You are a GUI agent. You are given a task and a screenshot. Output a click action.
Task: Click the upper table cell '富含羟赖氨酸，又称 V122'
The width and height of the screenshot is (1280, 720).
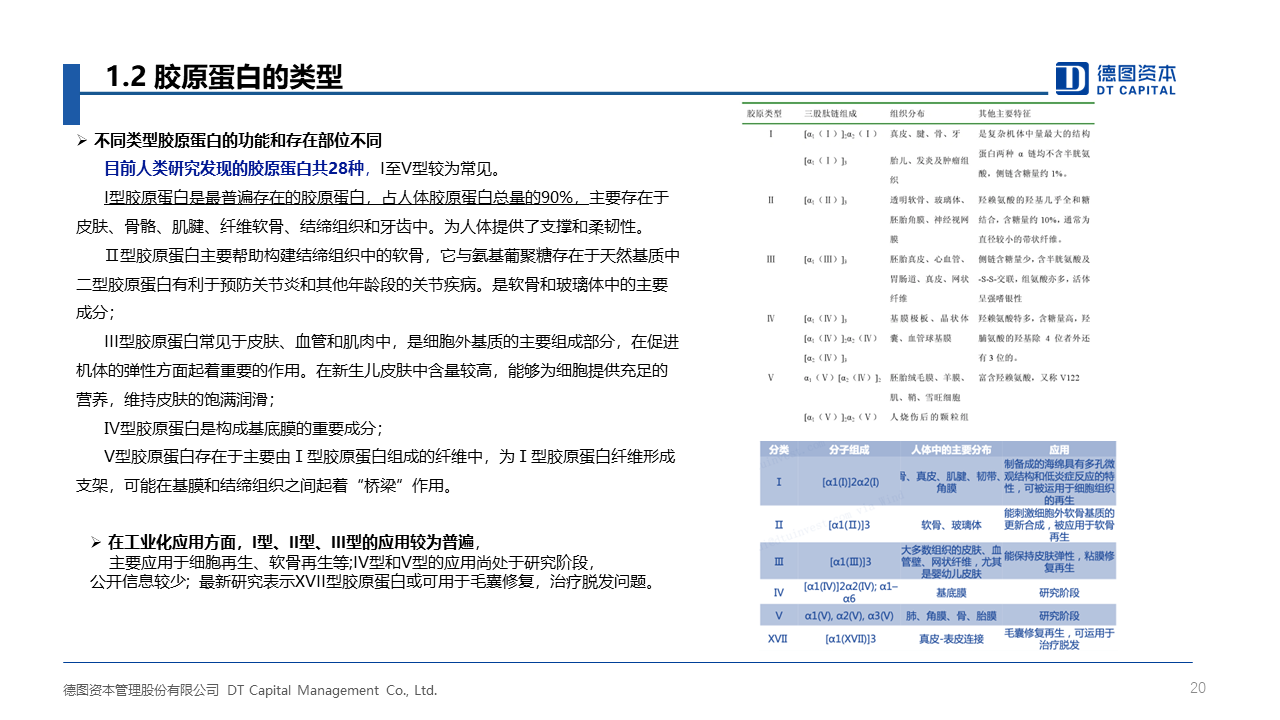click(x=1030, y=377)
